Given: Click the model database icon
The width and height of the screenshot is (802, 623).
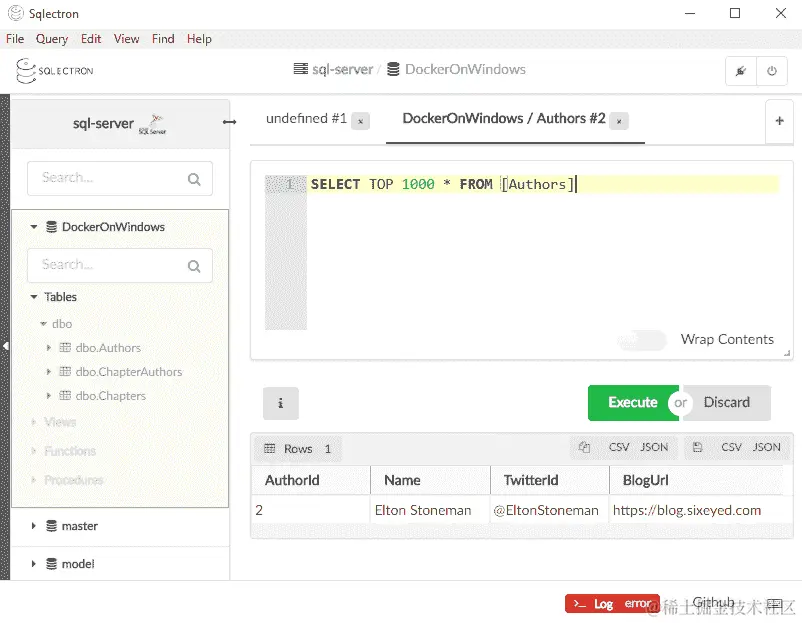Looking at the screenshot, I should [51, 564].
